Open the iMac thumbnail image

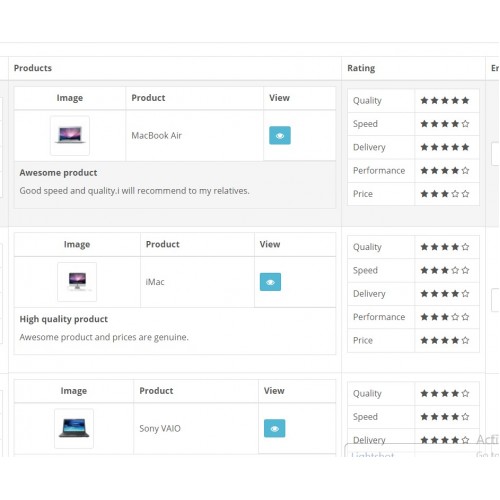pyautogui.click(x=77, y=282)
